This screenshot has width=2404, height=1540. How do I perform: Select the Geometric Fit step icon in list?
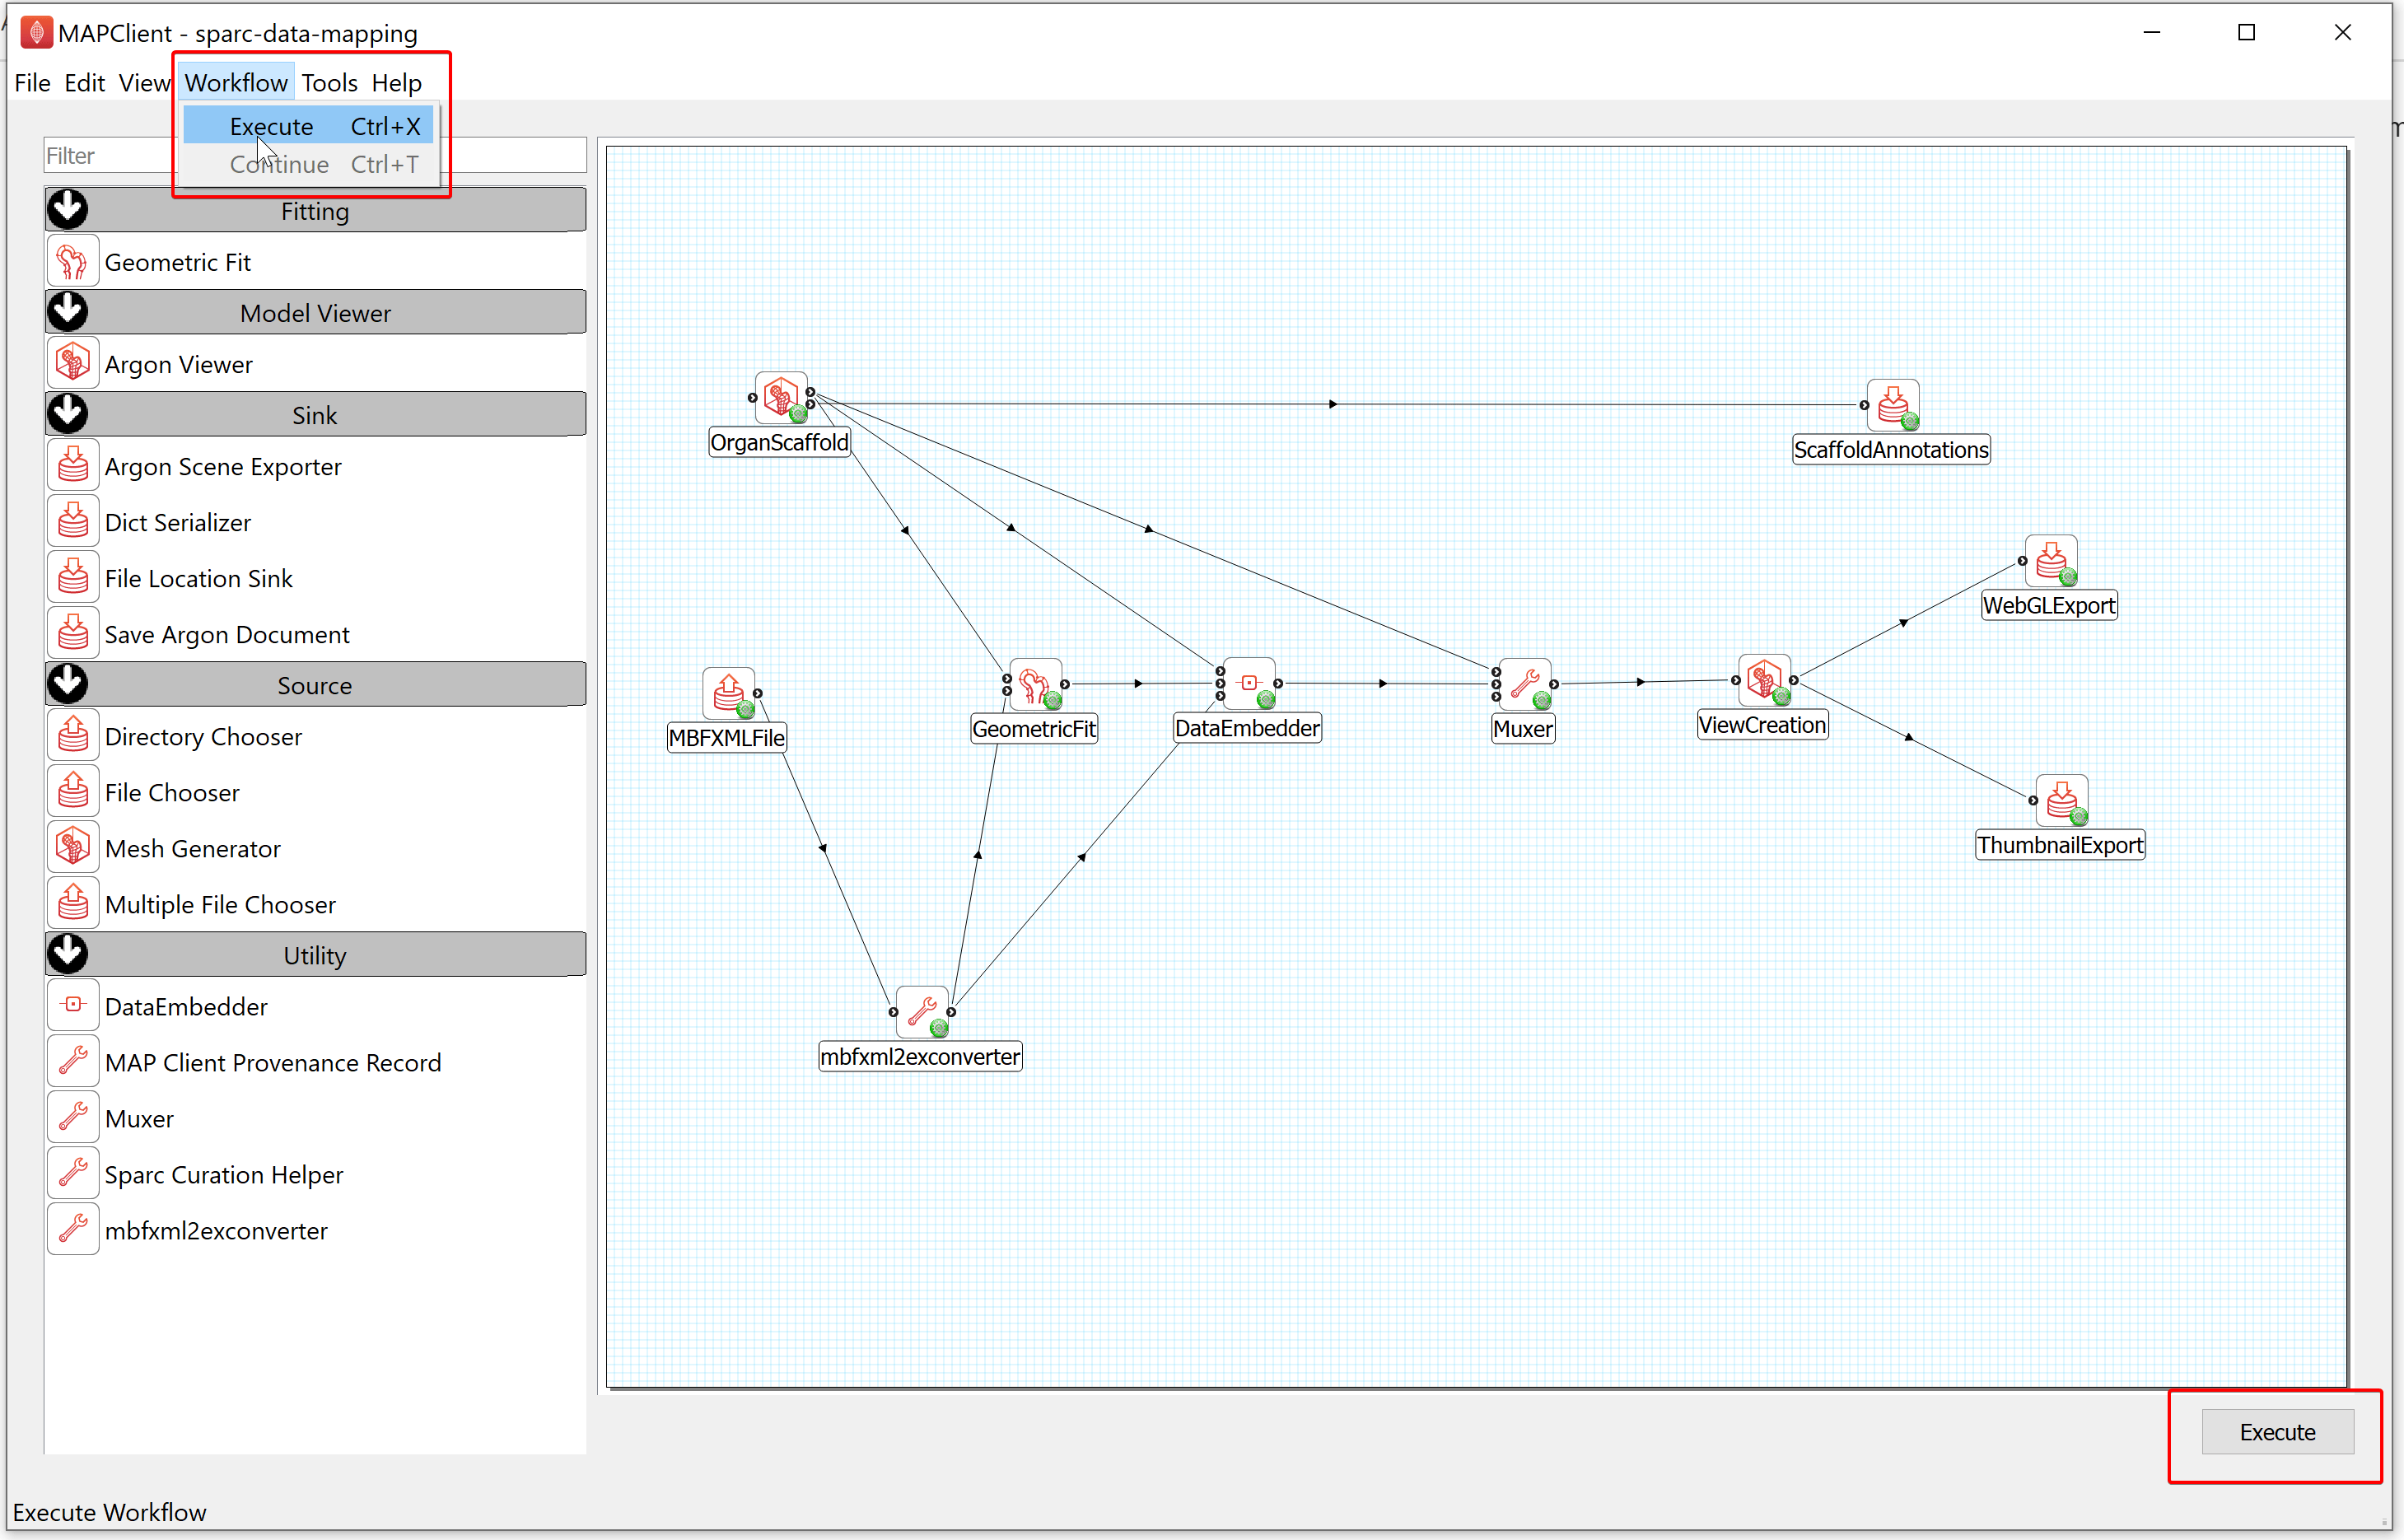73,262
